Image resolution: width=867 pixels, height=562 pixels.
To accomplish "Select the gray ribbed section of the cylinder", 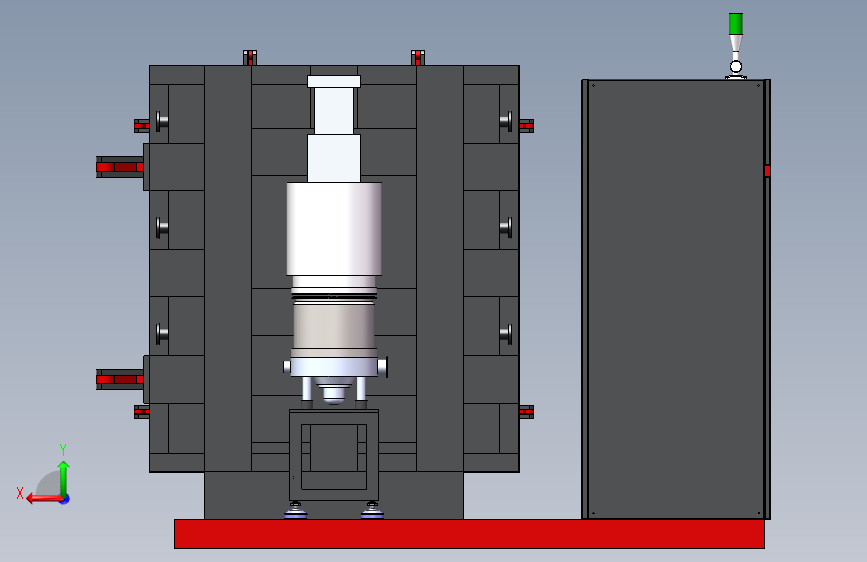I will click(x=333, y=326).
